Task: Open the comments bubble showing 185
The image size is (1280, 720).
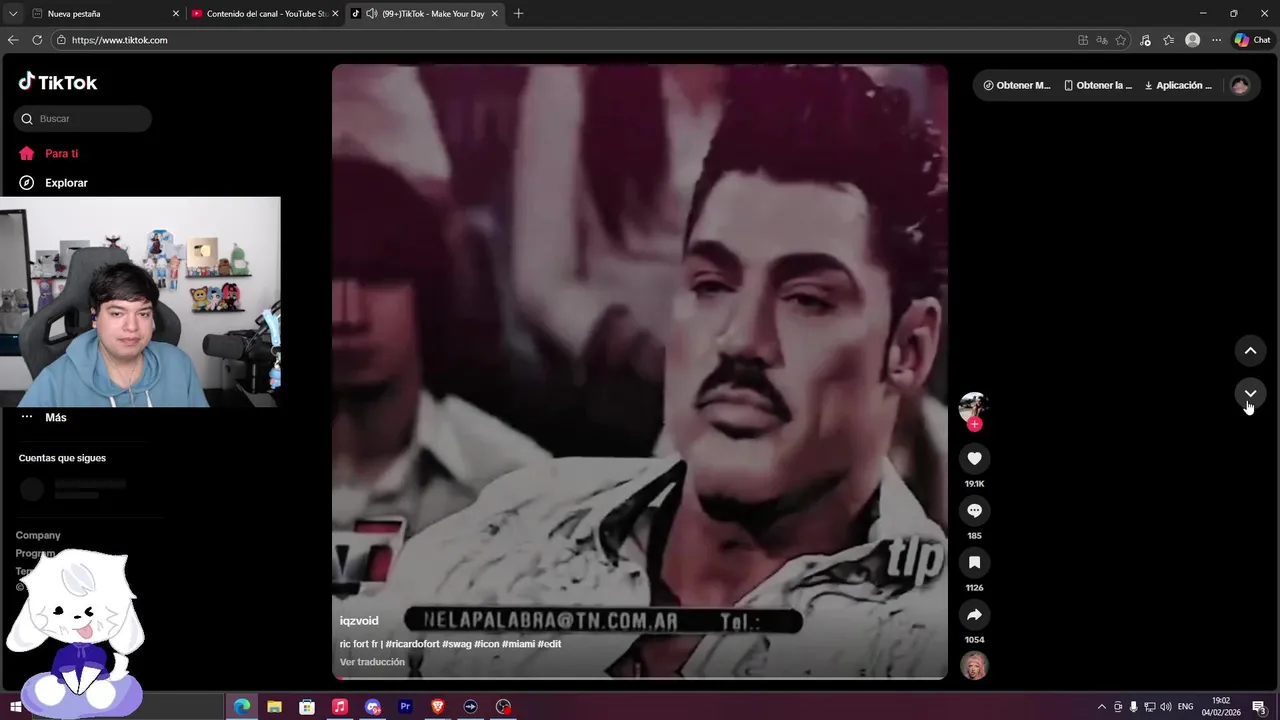Action: tap(974, 510)
